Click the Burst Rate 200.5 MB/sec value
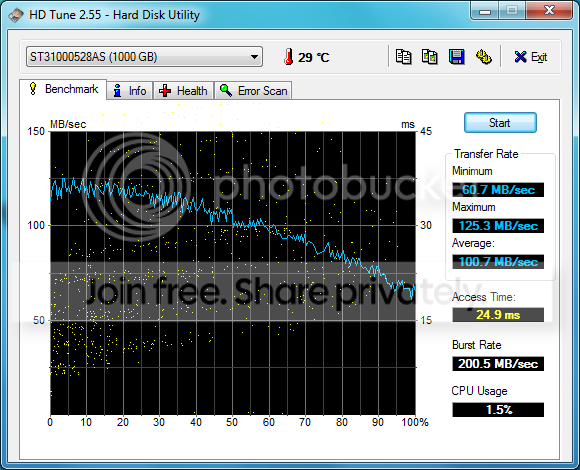The width and height of the screenshot is (580, 470). (498, 364)
